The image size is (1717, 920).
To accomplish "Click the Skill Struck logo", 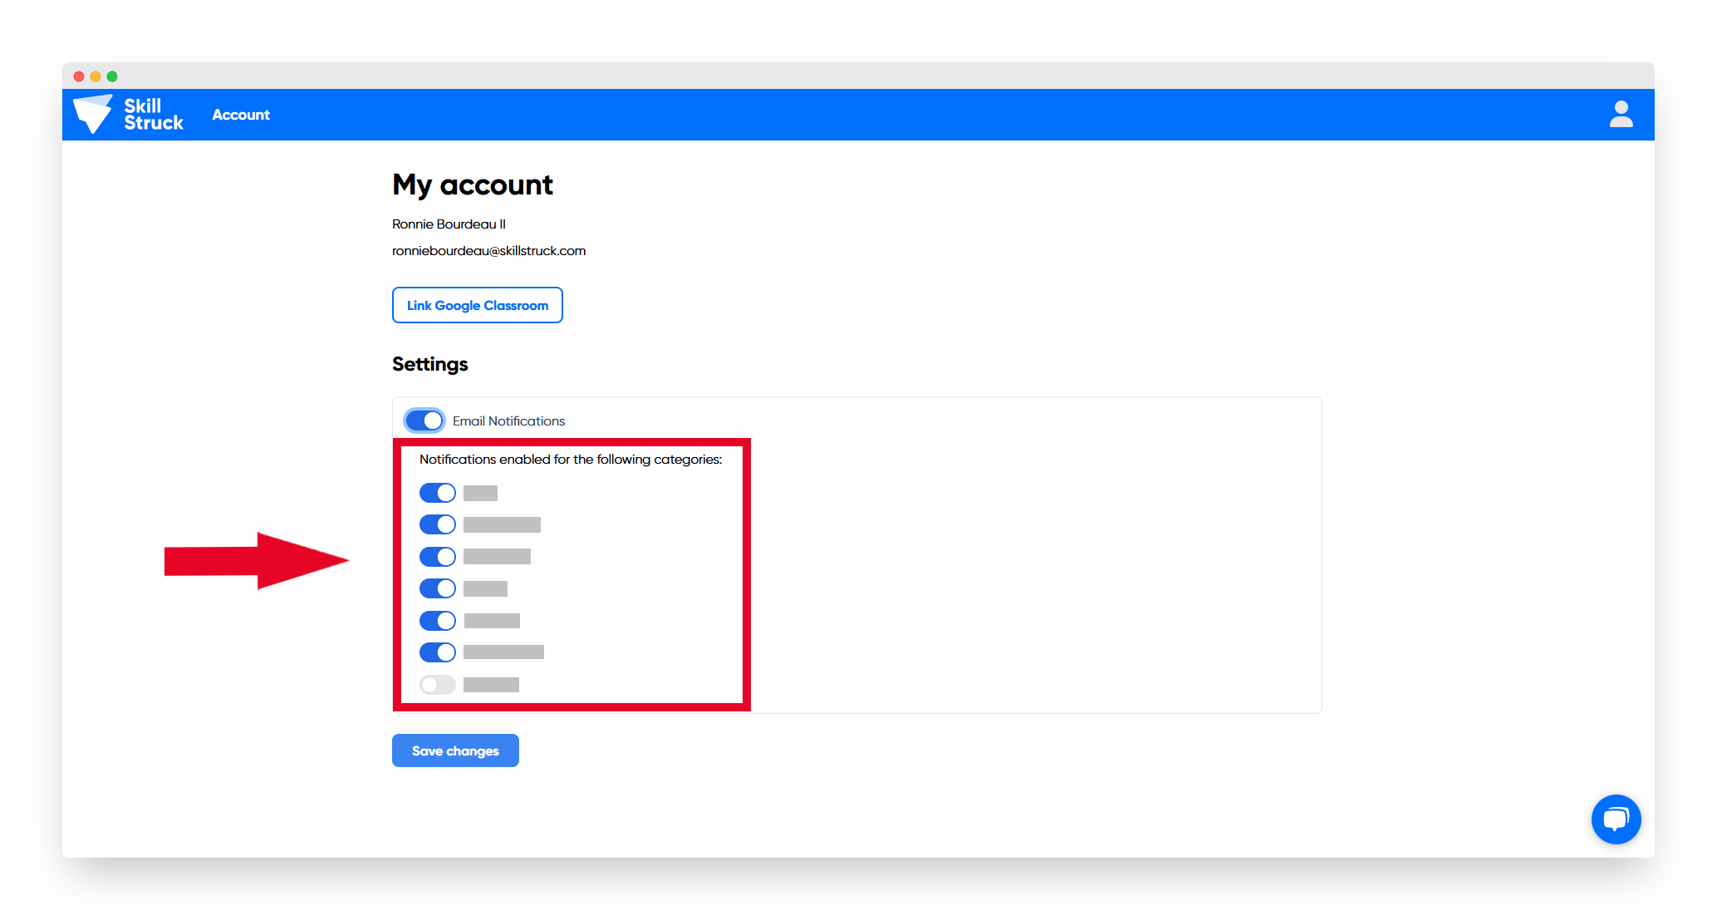I will point(128,114).
